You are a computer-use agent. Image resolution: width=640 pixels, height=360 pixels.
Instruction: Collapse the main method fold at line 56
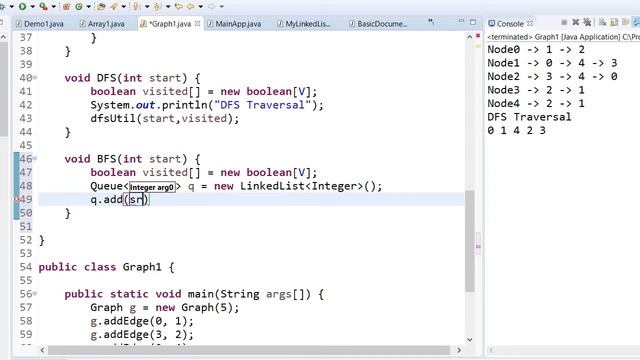35,293
